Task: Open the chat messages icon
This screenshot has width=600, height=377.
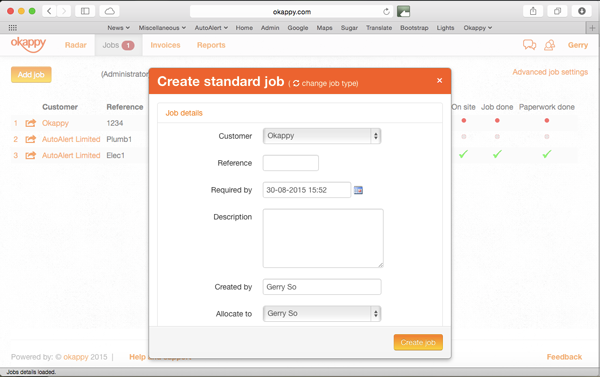Action: (x=529, y=45)
